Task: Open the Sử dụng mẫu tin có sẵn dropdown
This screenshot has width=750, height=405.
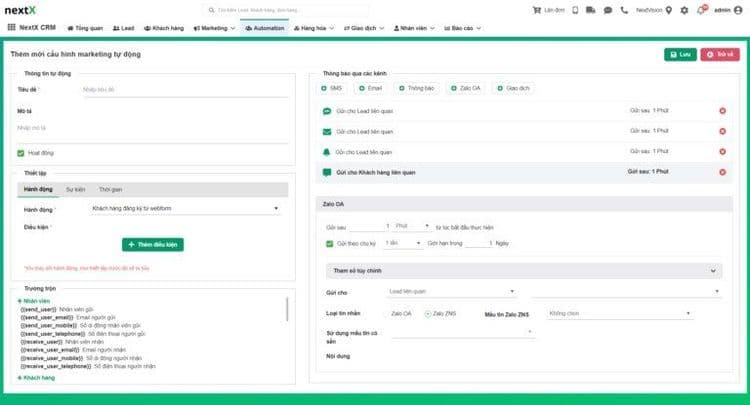Action: [x=463, y=333]
